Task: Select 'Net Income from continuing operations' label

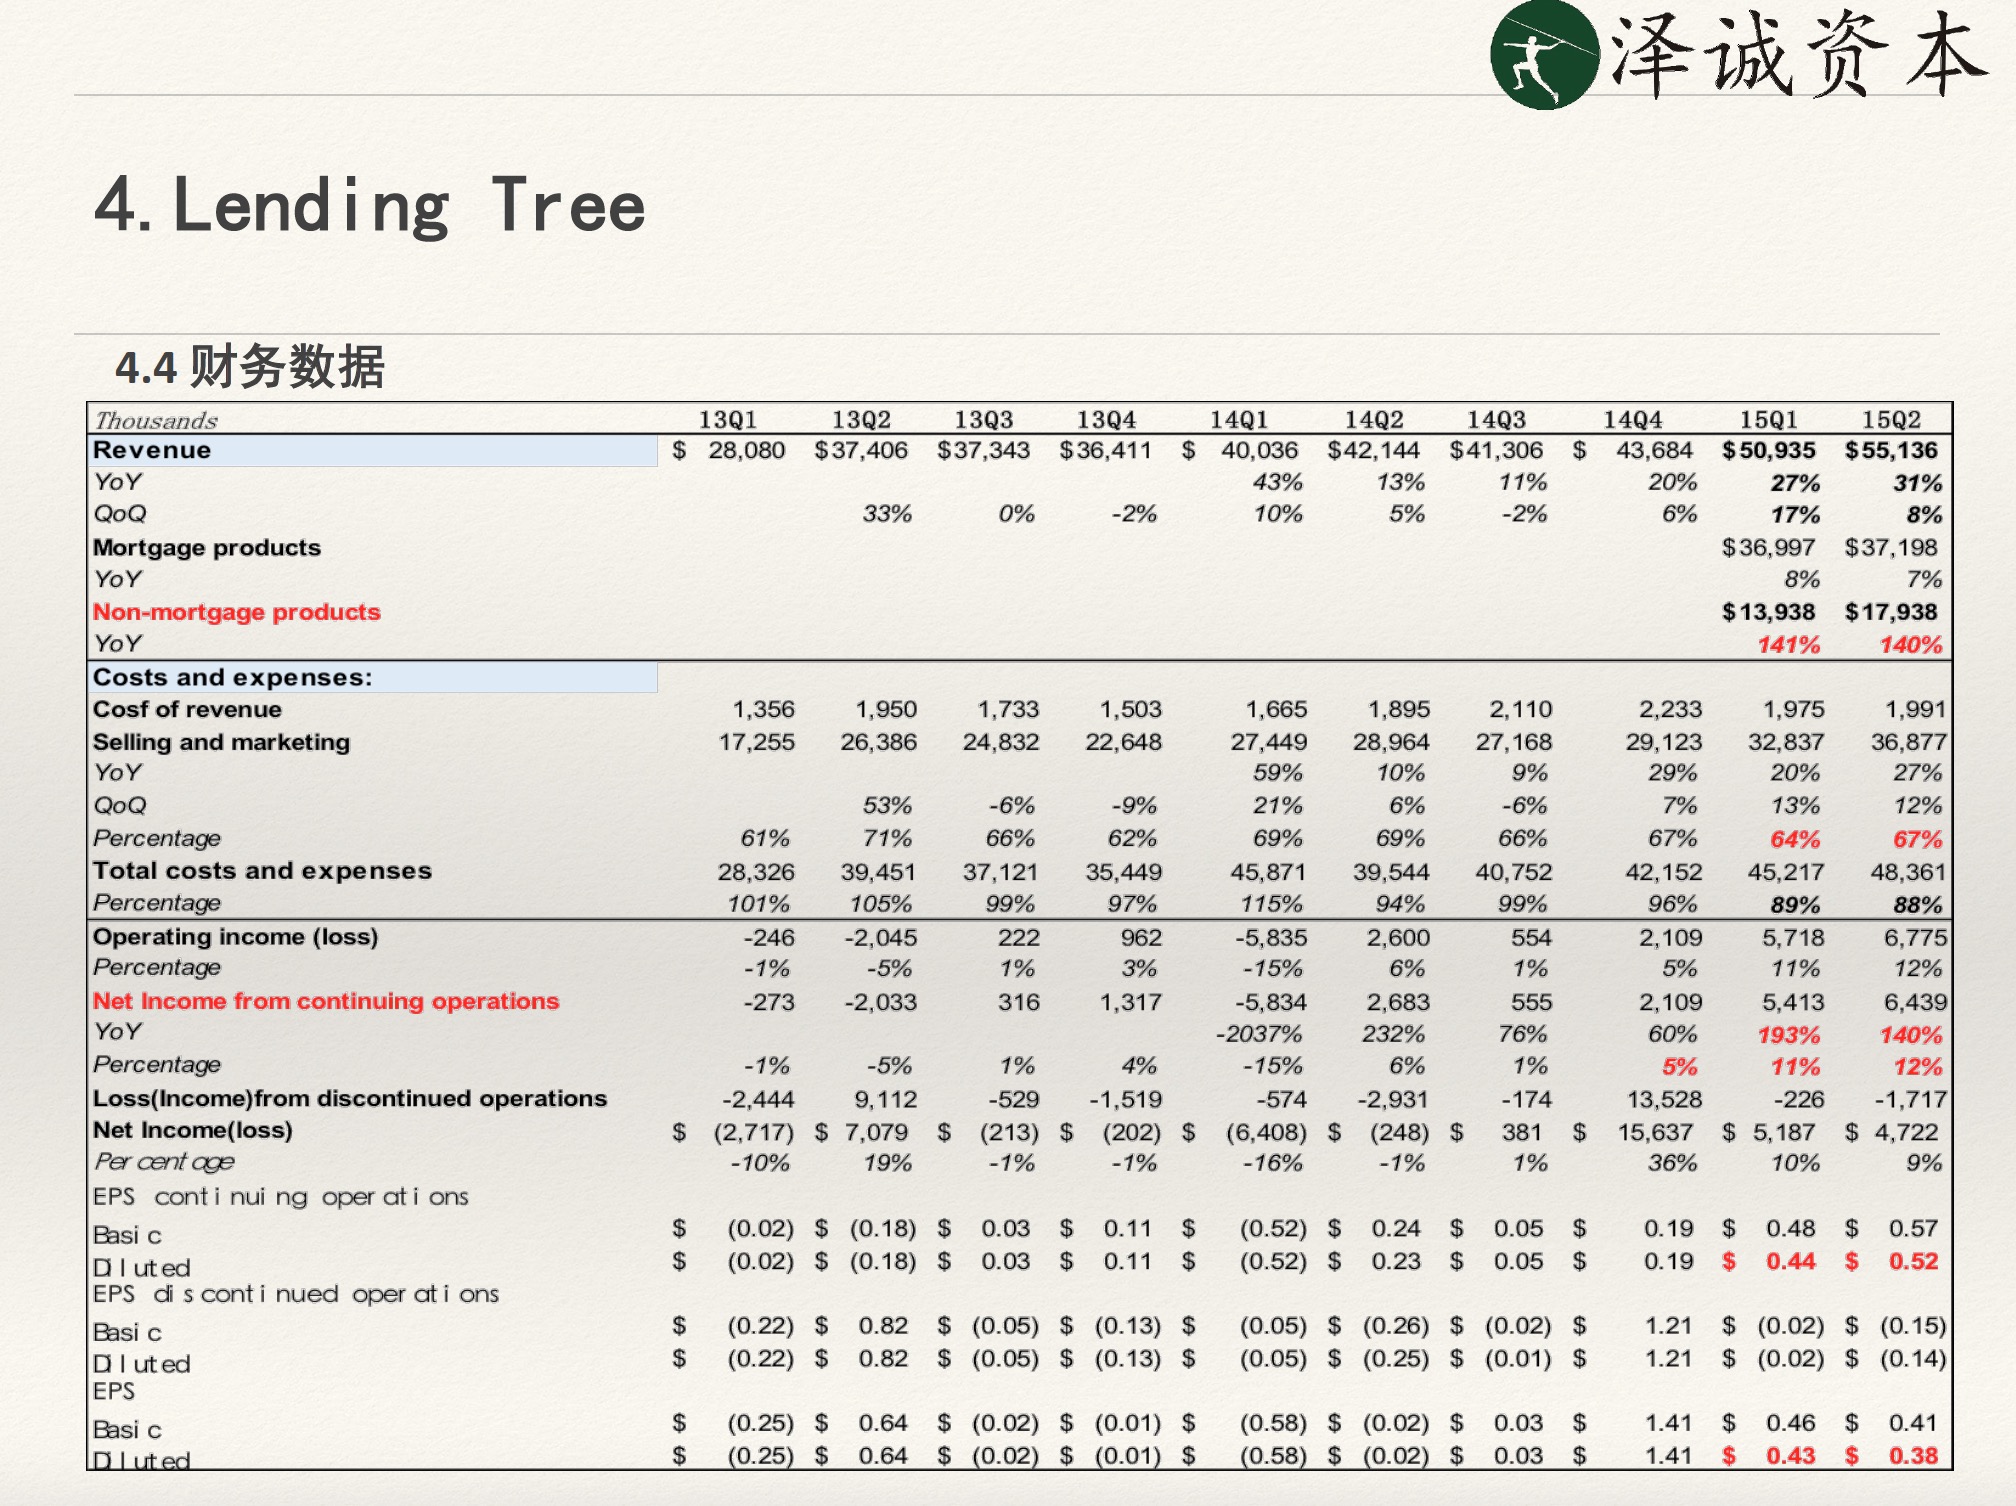Action: click(326, 1001)
